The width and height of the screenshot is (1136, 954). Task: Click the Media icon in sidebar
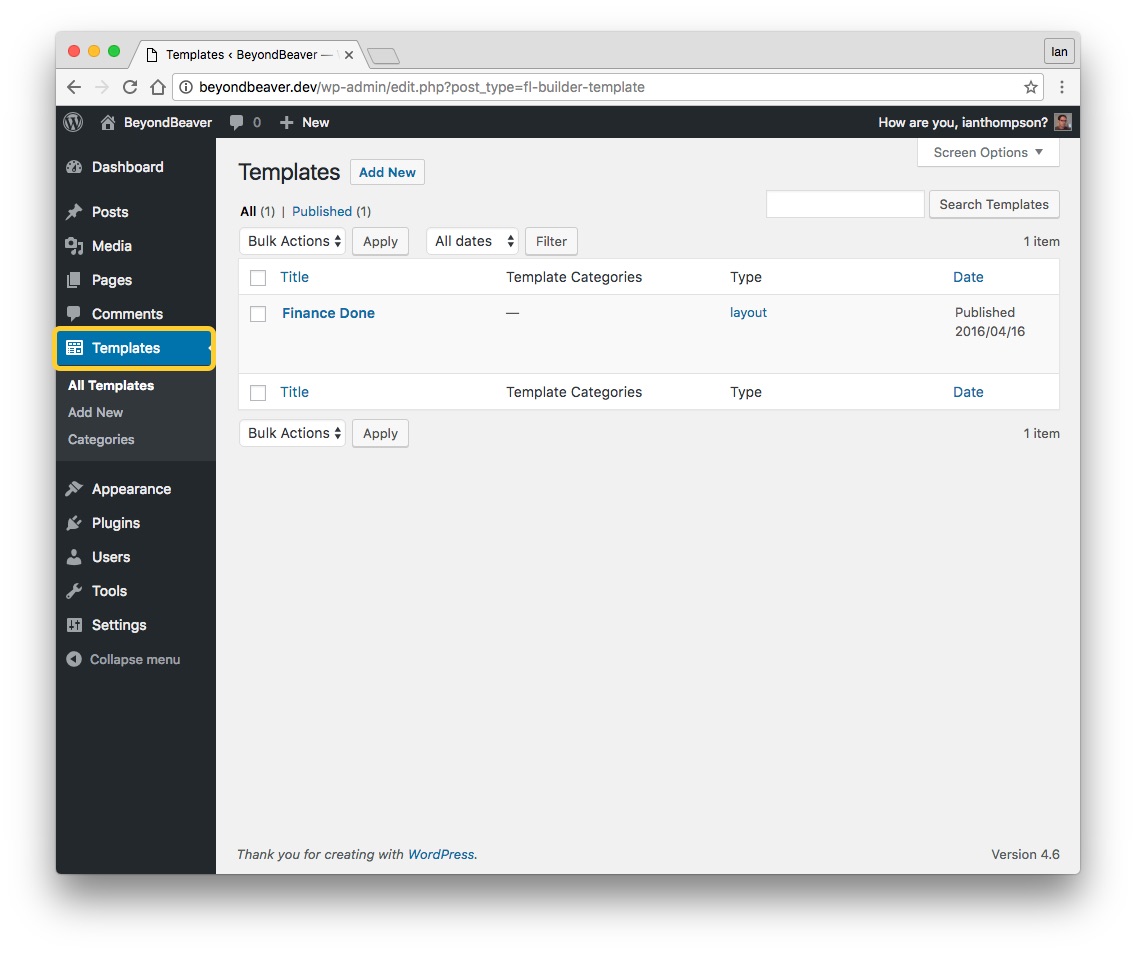(74, 246)
